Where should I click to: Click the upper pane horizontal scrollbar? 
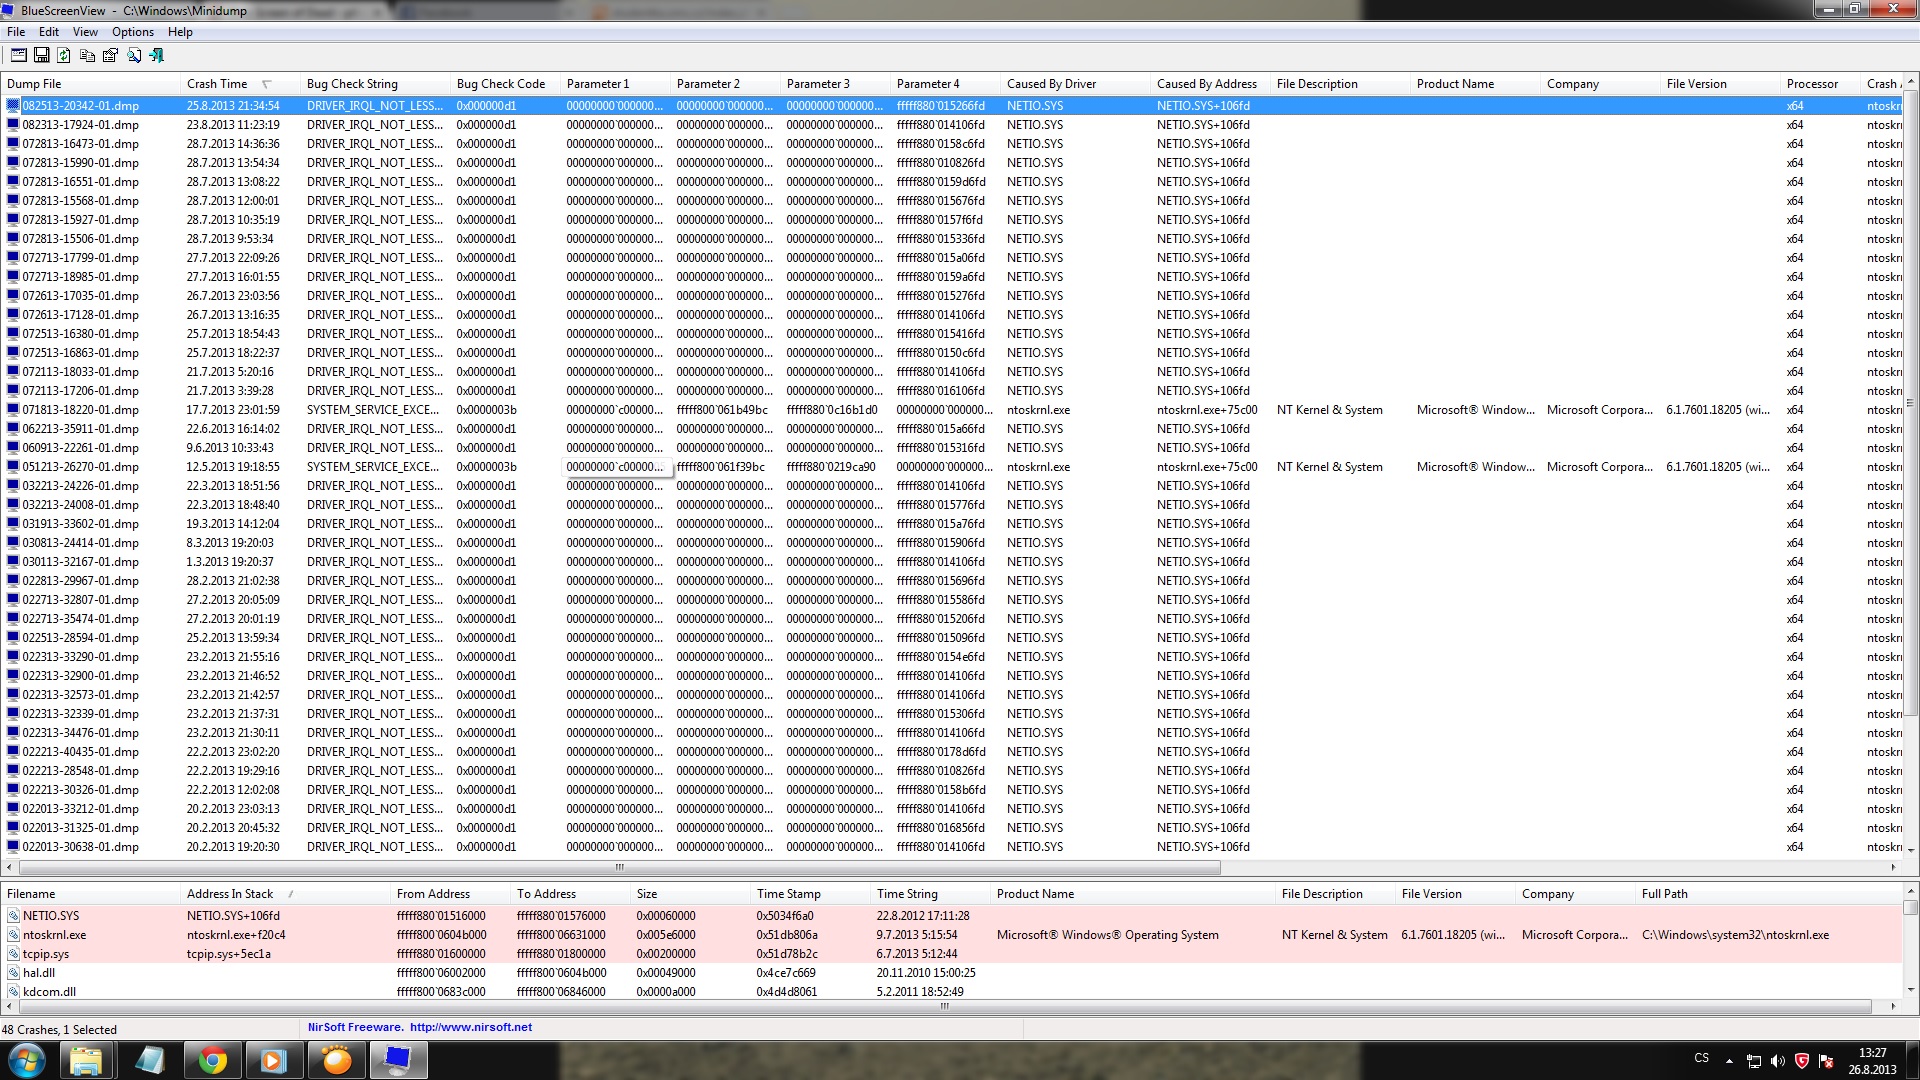(618, 867)
